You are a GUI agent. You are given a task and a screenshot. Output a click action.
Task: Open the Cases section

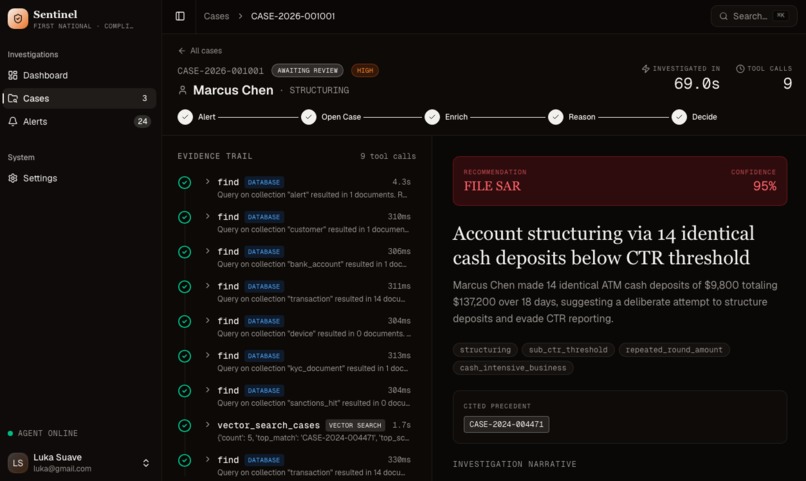click(x=79, y=98)
